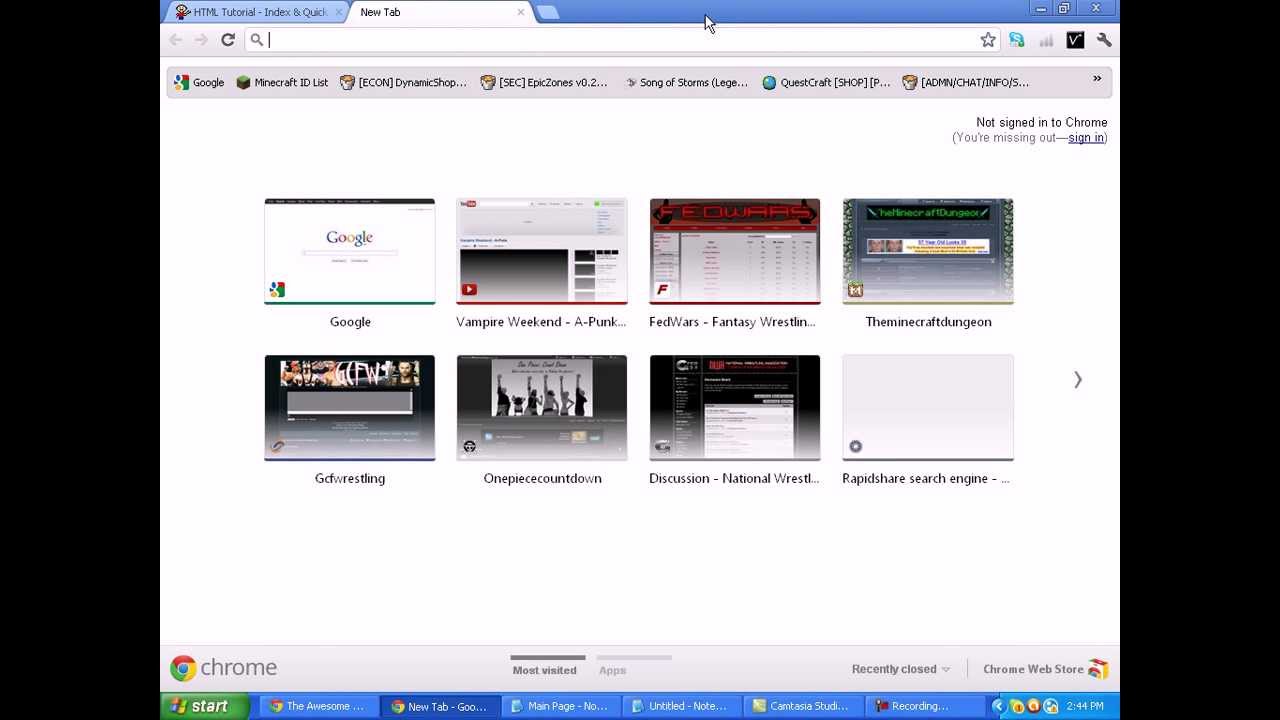The image size is (1280, 720).
Task: Open the Chrome Web Store link
Action: pos(1045,669)
